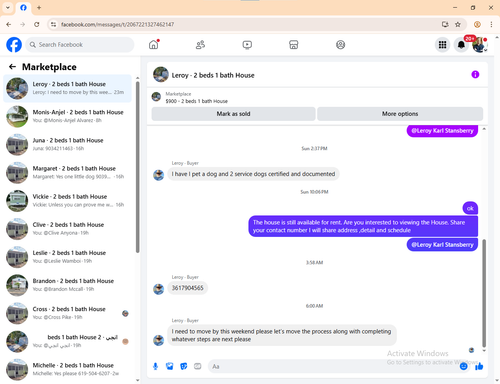Click the $900 - 2 beds 1 bath House listing
The image size is (500, 384).
197,101
